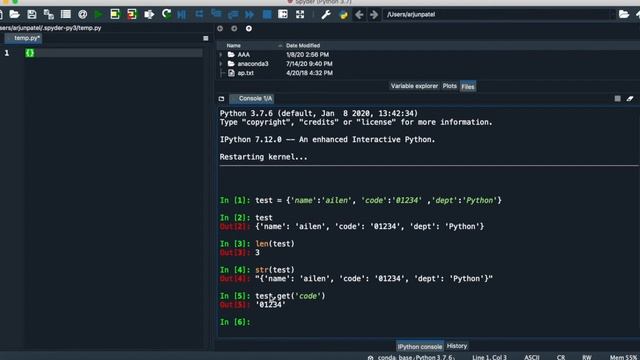
Task: Click the Line 1, Col 3 status
Action: click(x=489, y=357)
